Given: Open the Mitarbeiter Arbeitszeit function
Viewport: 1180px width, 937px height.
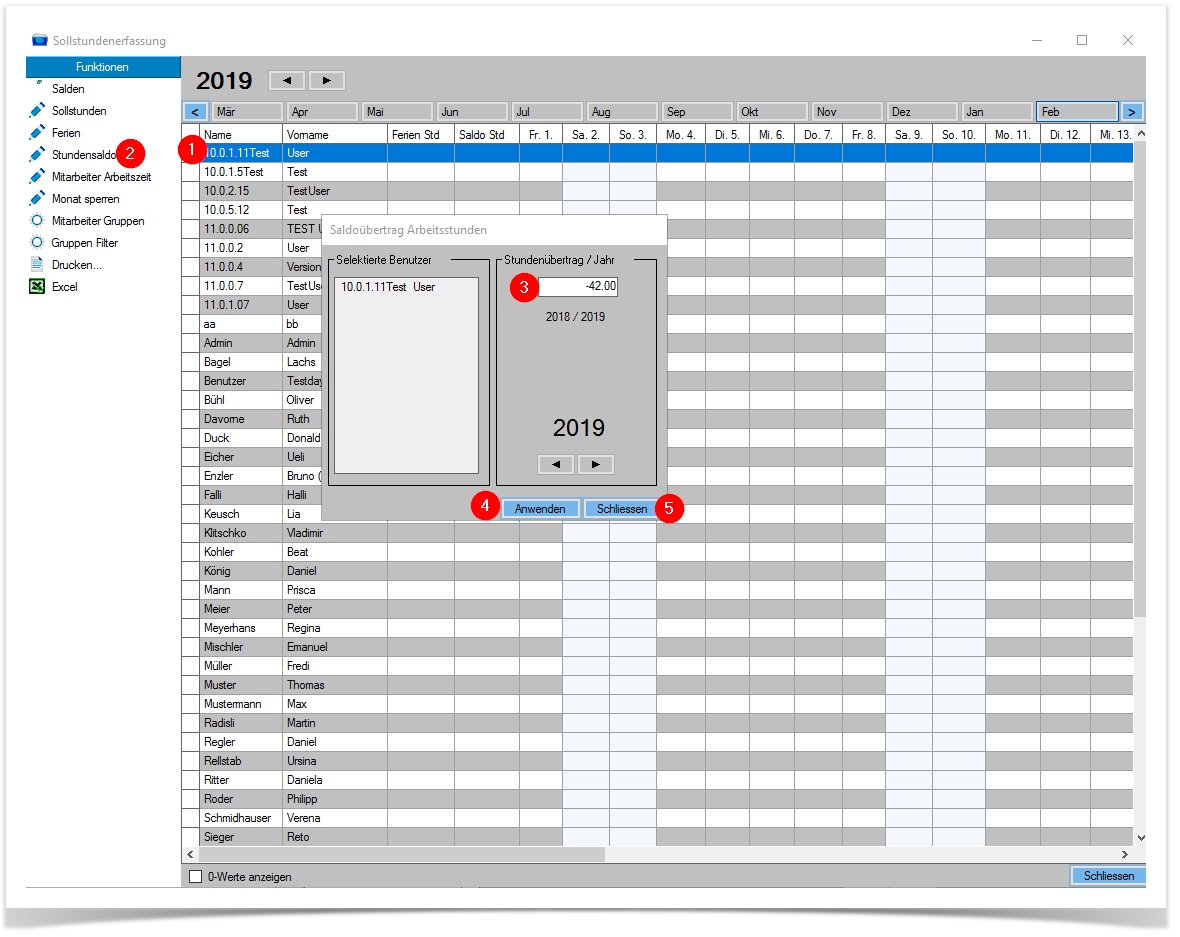Looking at the screenshot, I should 102,177.
